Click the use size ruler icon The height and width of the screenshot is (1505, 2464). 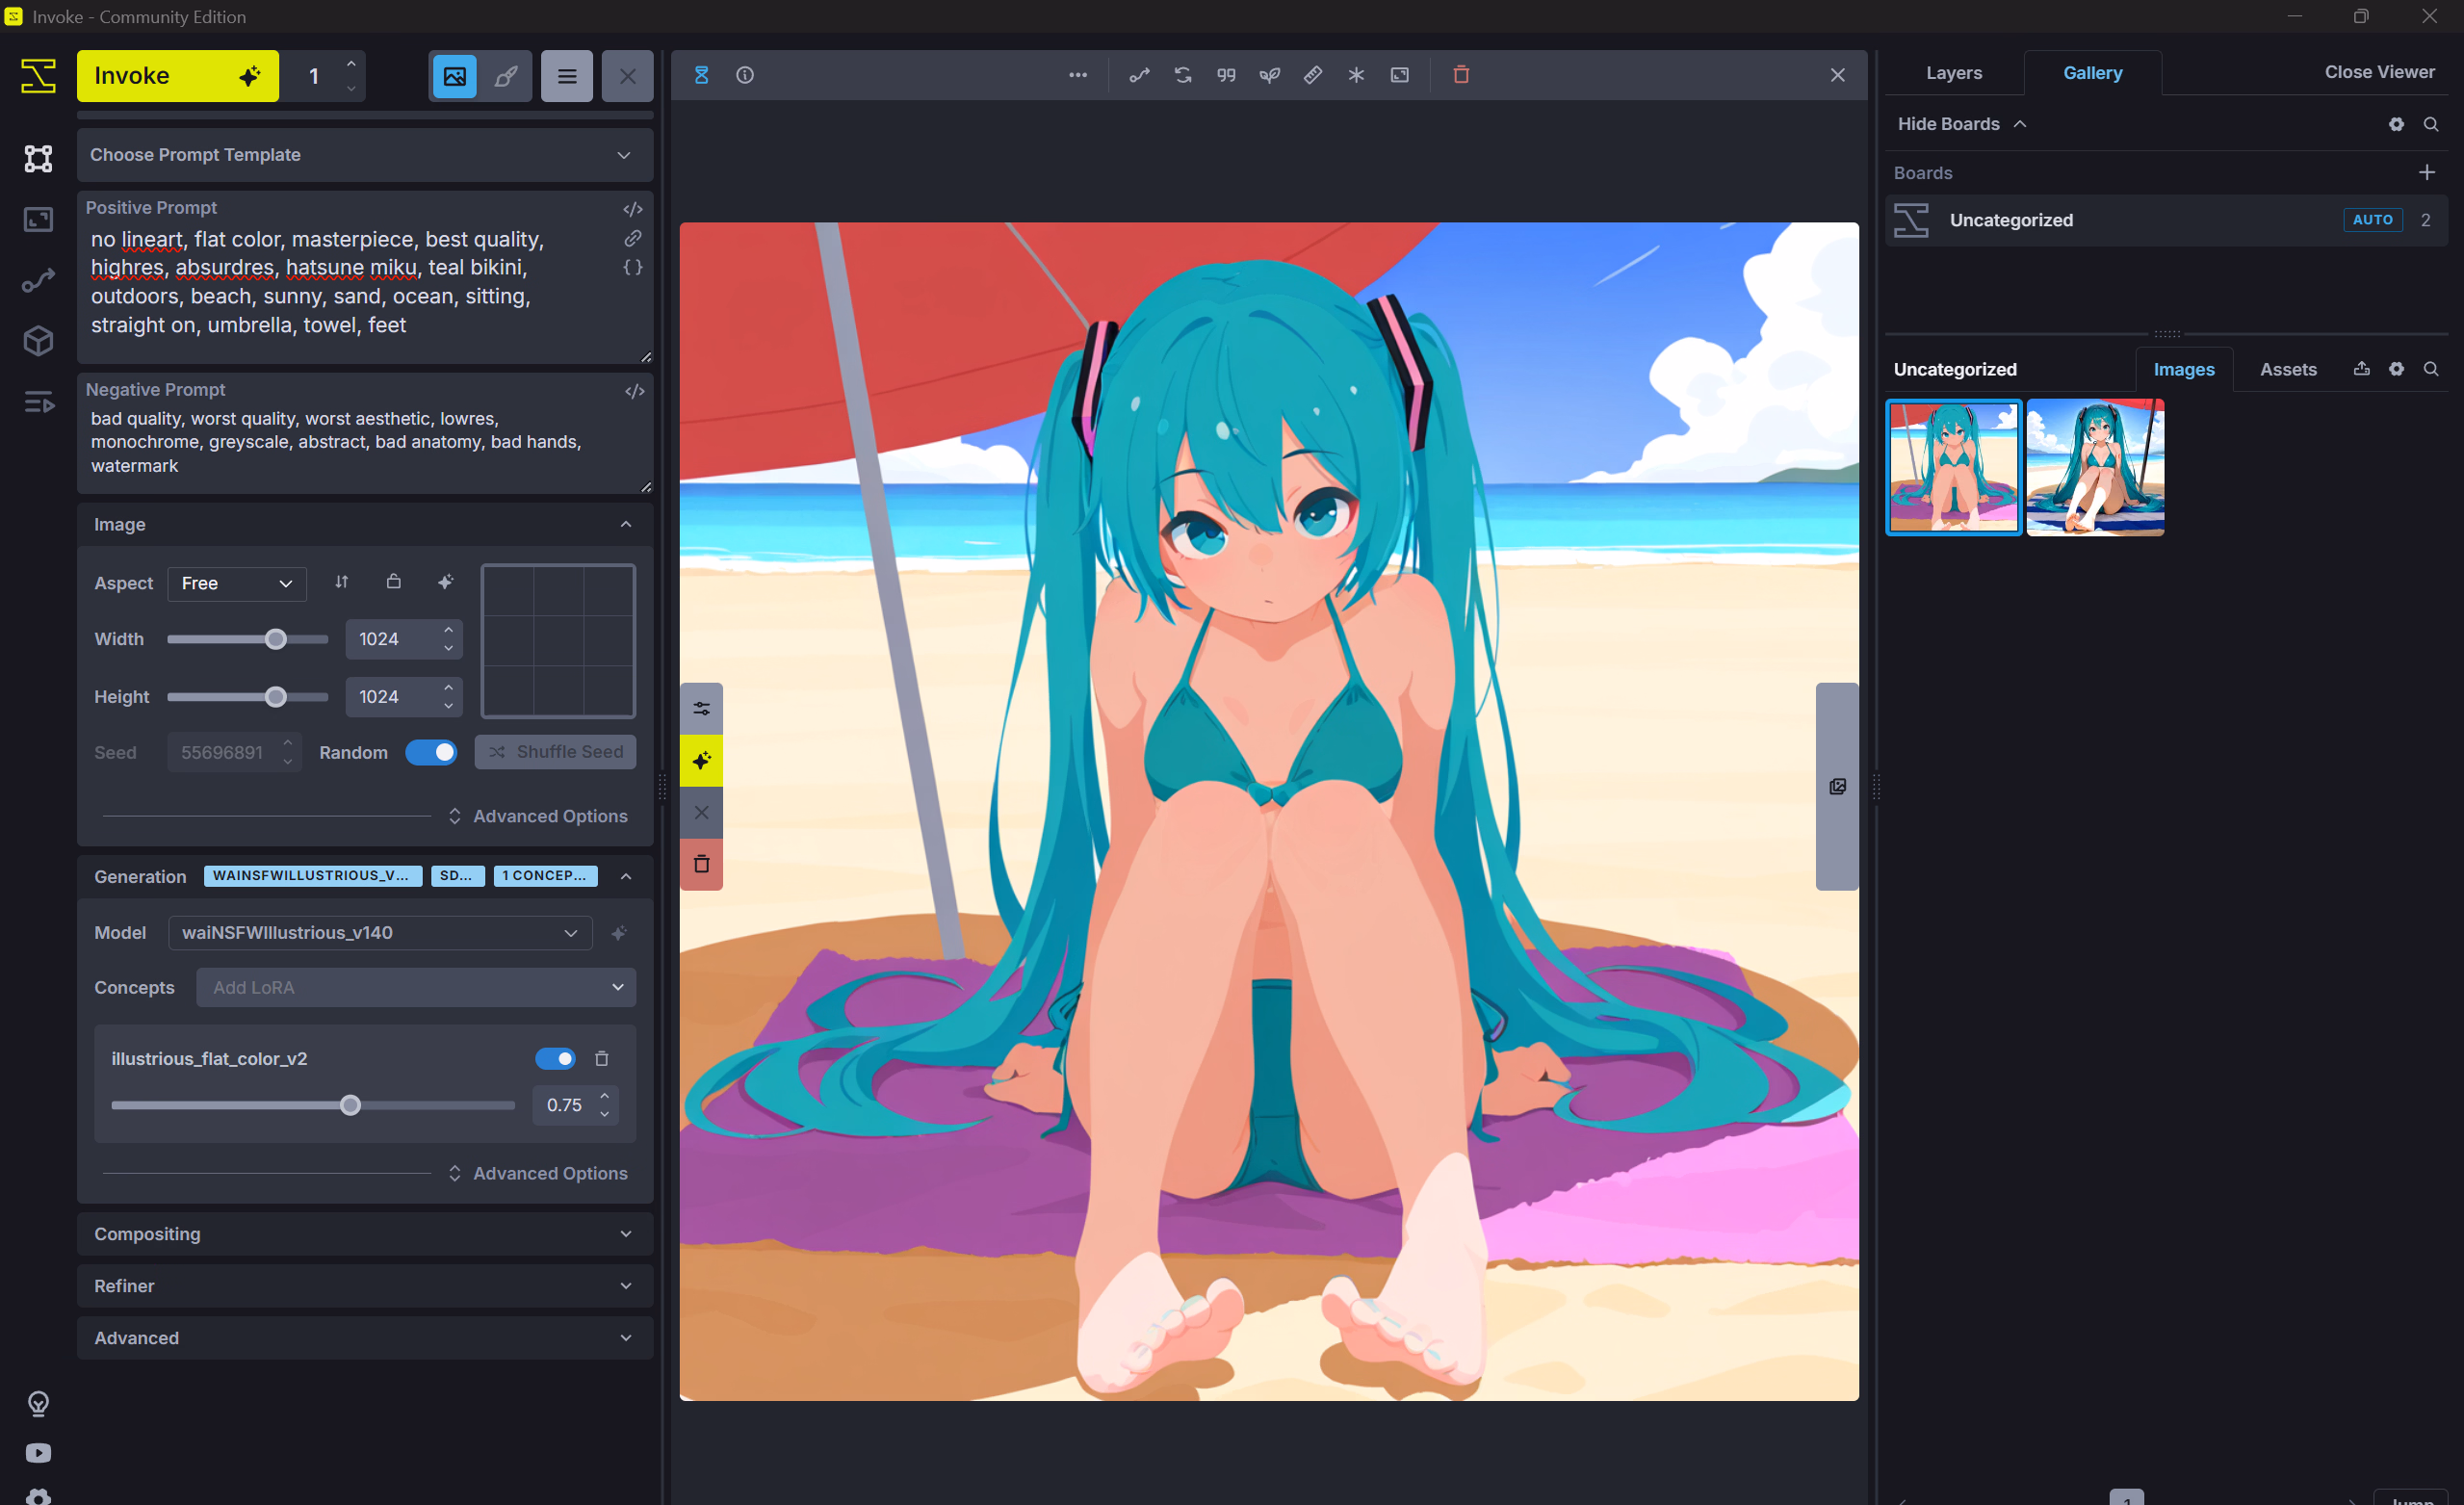(1313, 75)
